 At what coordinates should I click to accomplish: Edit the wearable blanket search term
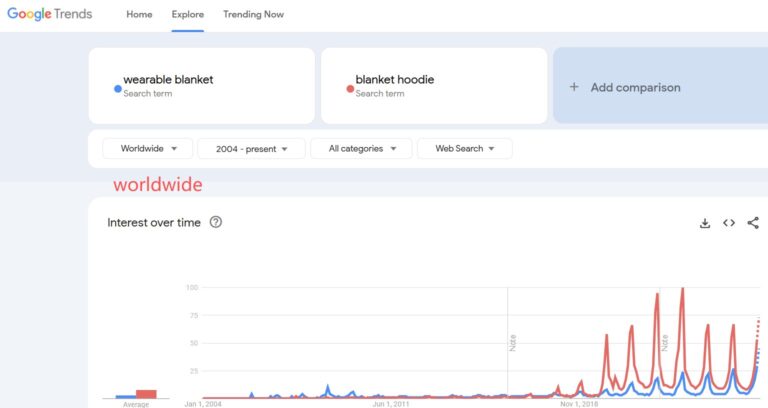pos(168,80)
